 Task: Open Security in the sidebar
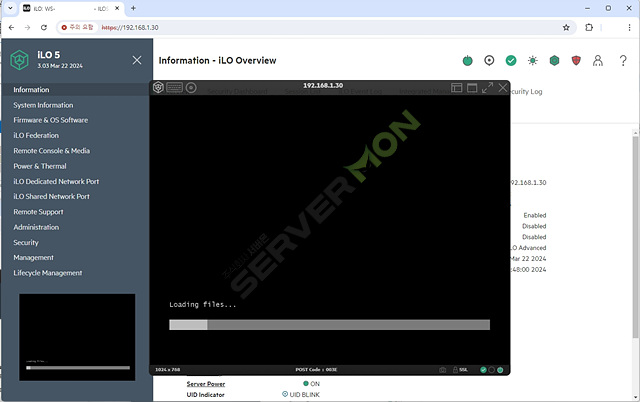coord(26,242)
